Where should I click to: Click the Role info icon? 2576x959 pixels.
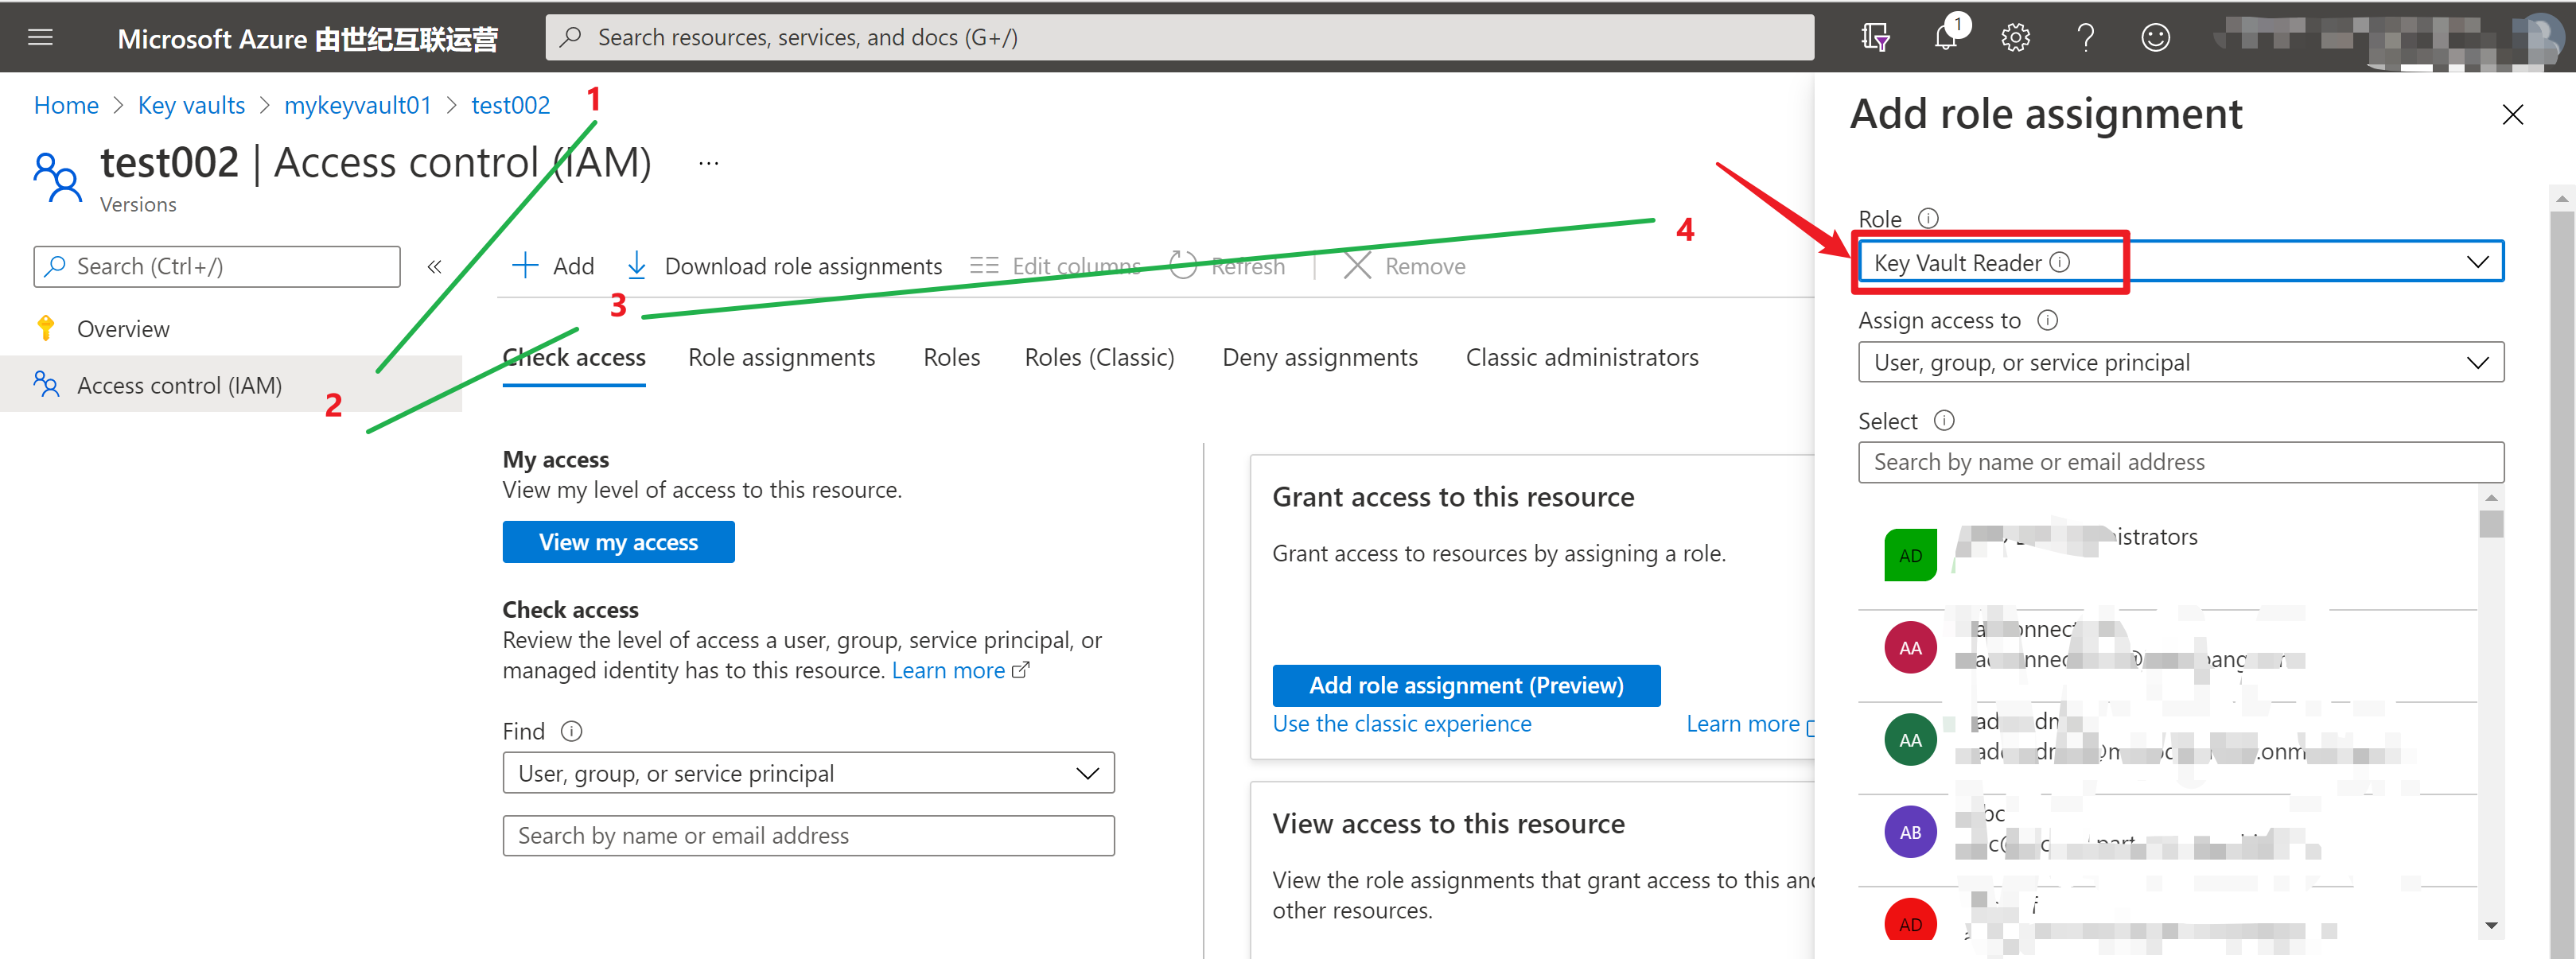1928,218
